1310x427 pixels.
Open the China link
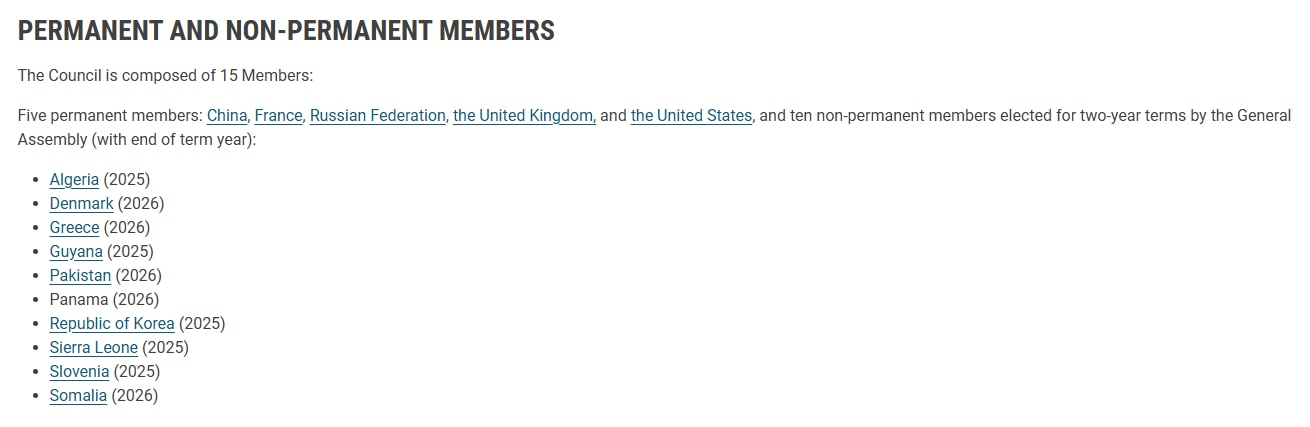click(227, 115)
